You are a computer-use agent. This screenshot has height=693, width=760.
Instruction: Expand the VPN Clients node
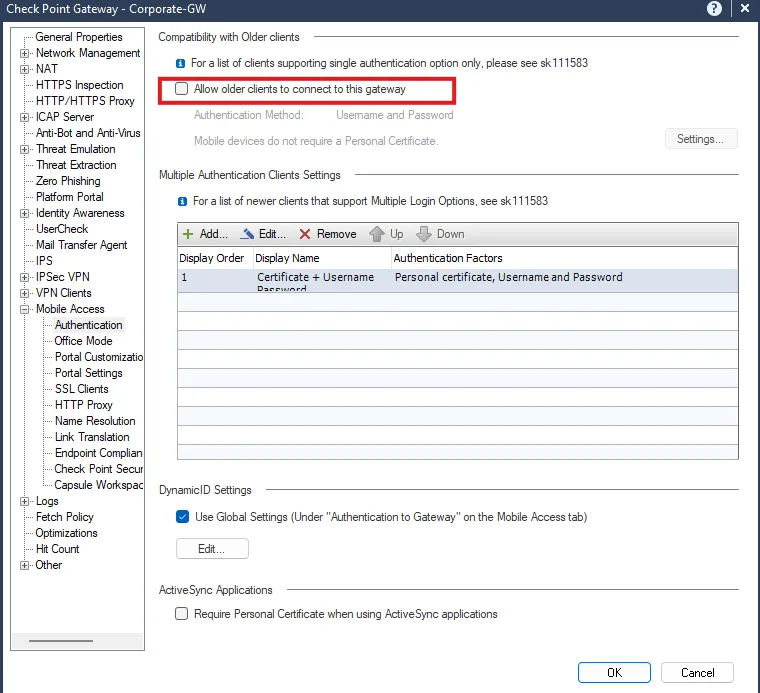(x=24, y=293)
